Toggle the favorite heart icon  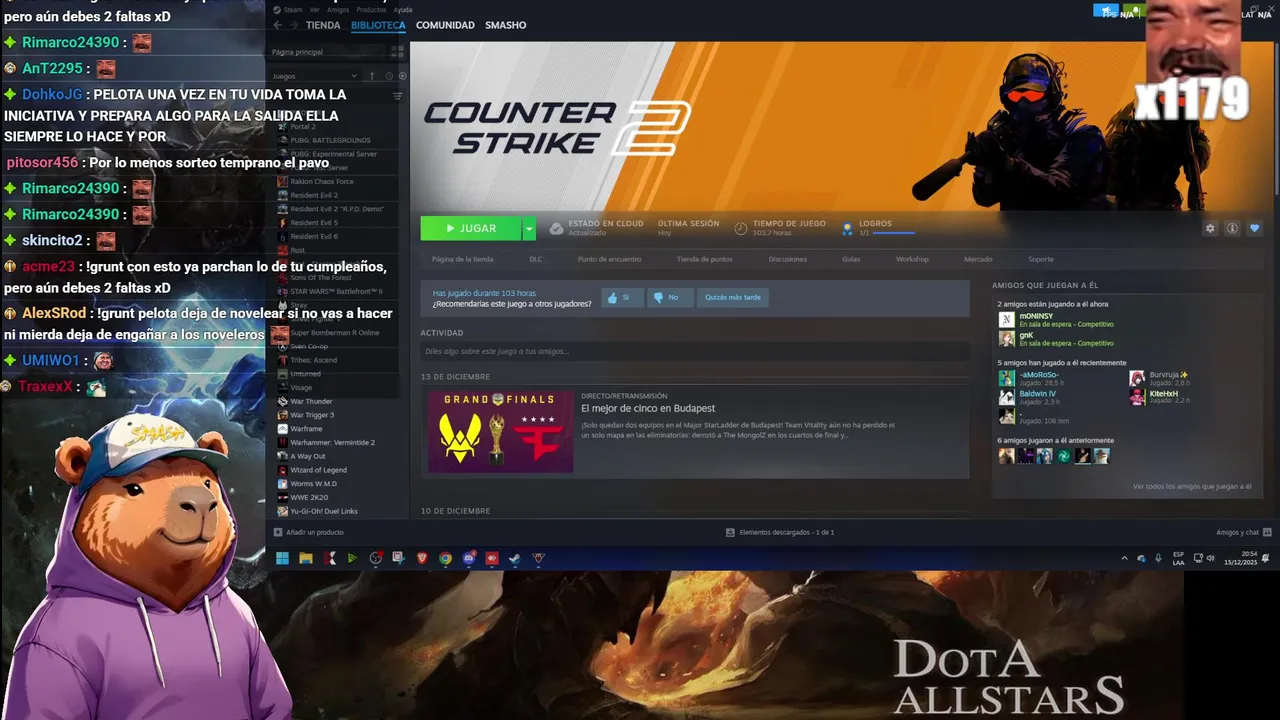click(1255, 228)
